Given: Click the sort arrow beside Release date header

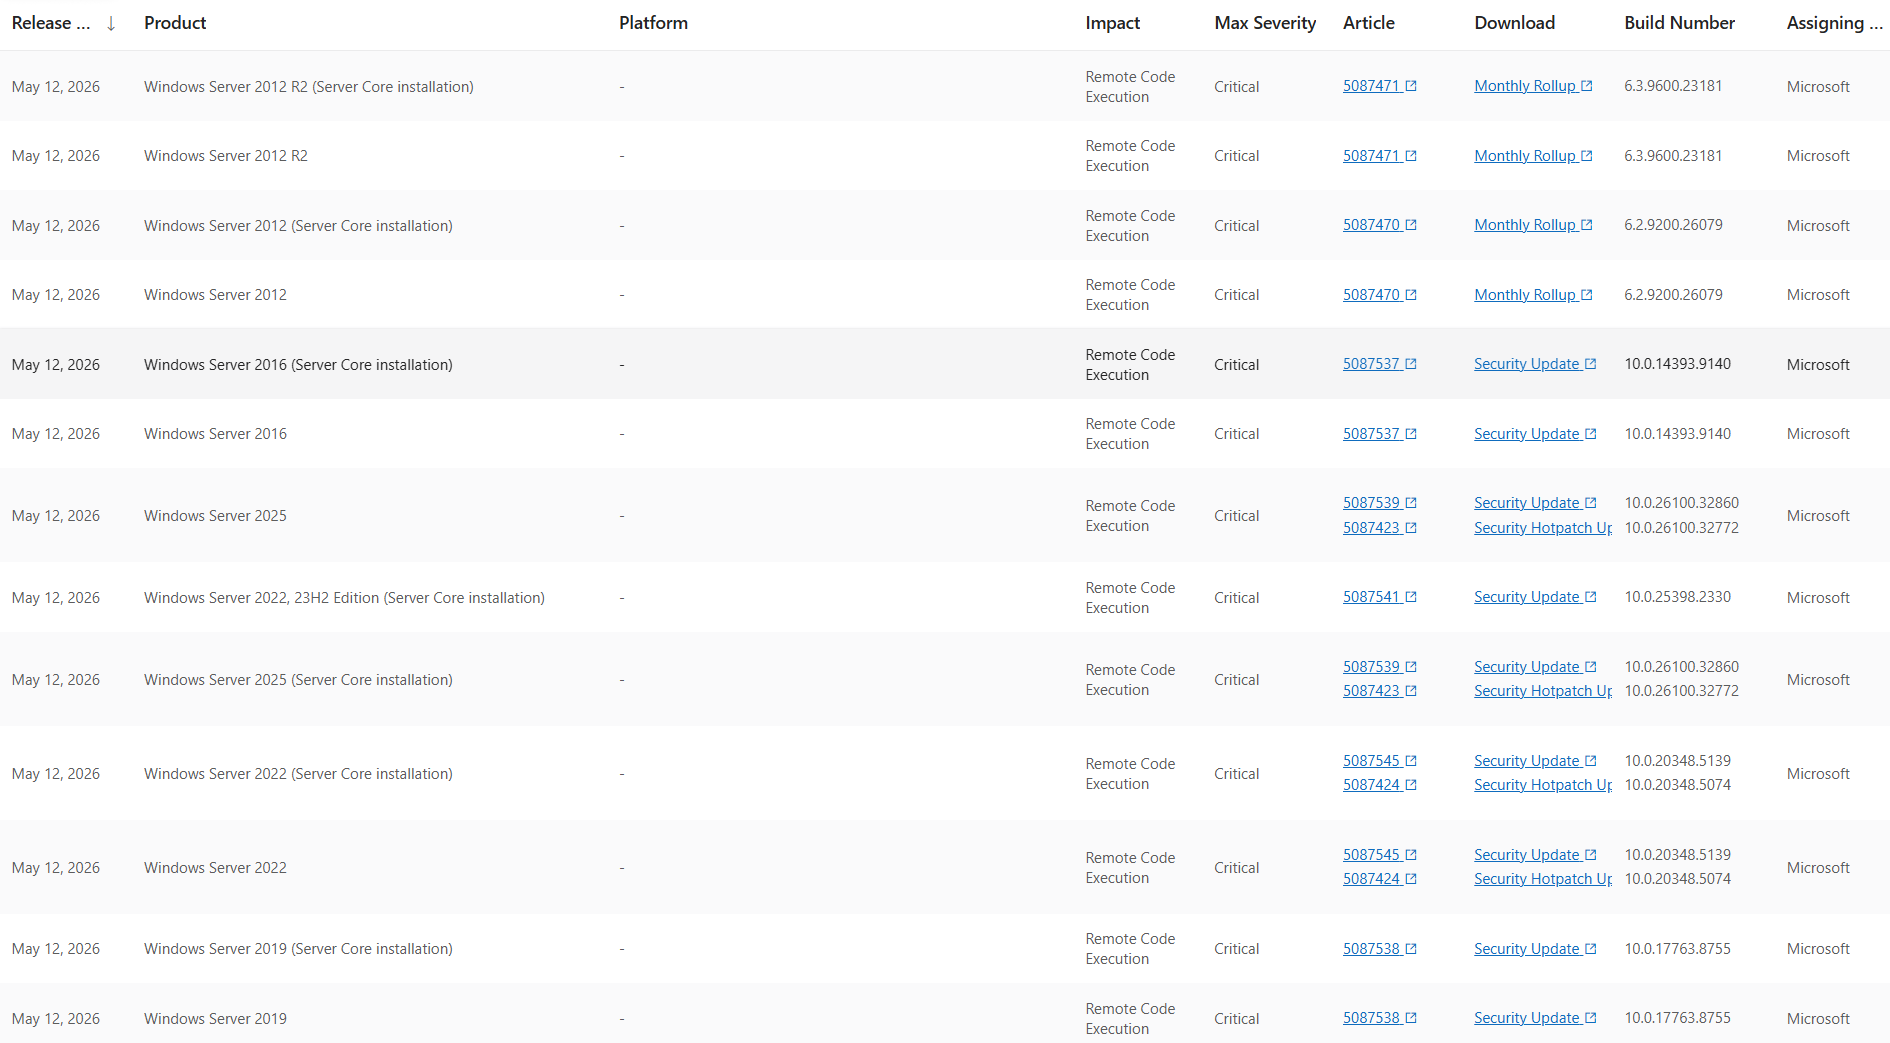Looking at the screenshot, I should [x=111, y=23].
